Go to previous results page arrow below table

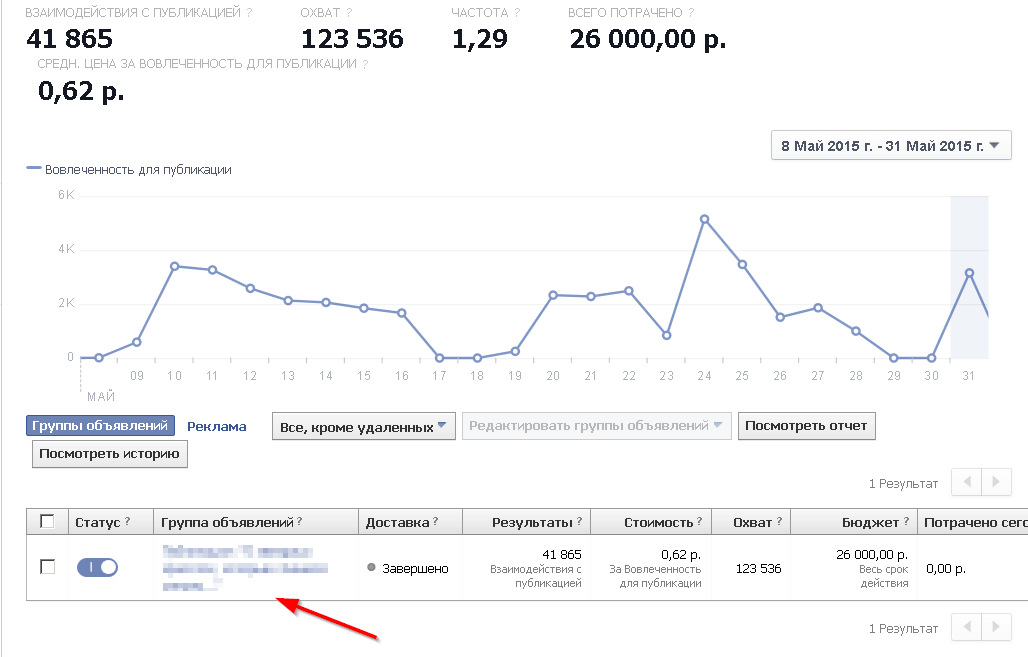[x=966, y=627]
